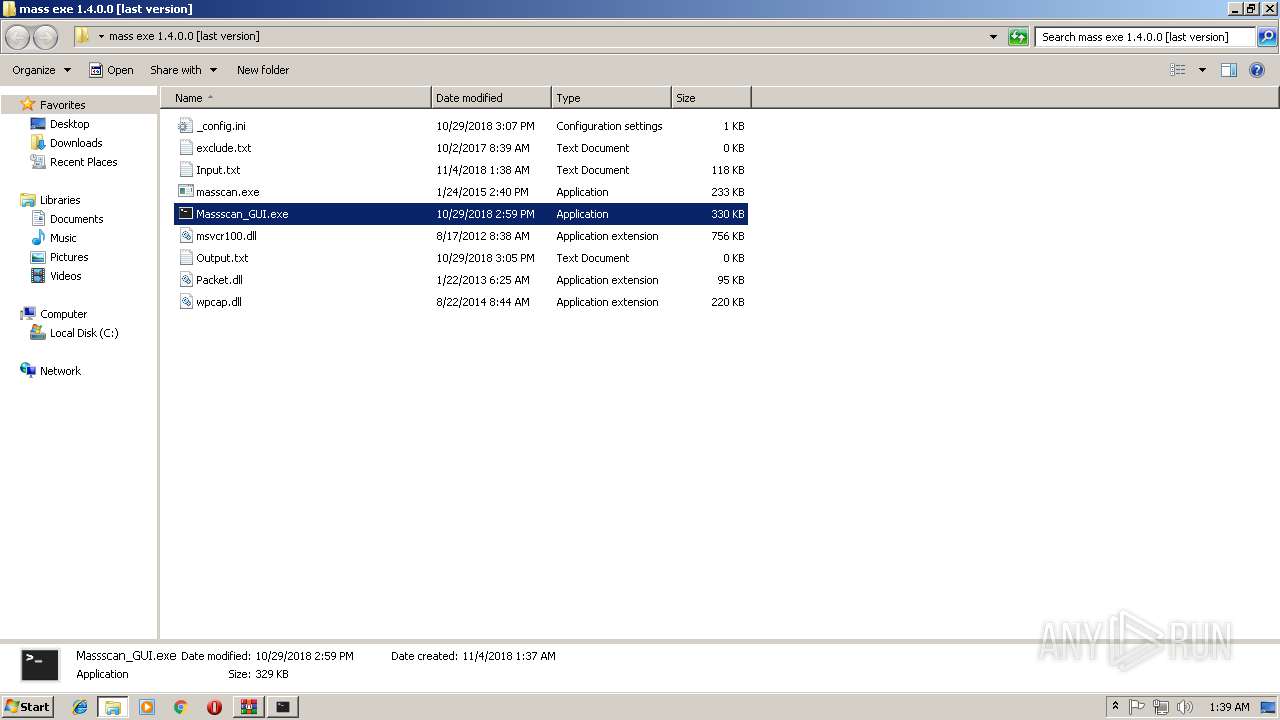Viewport: 1280px width, 720px height.
Task: Click the Input.txt file icon
Action: pos(185,170)
